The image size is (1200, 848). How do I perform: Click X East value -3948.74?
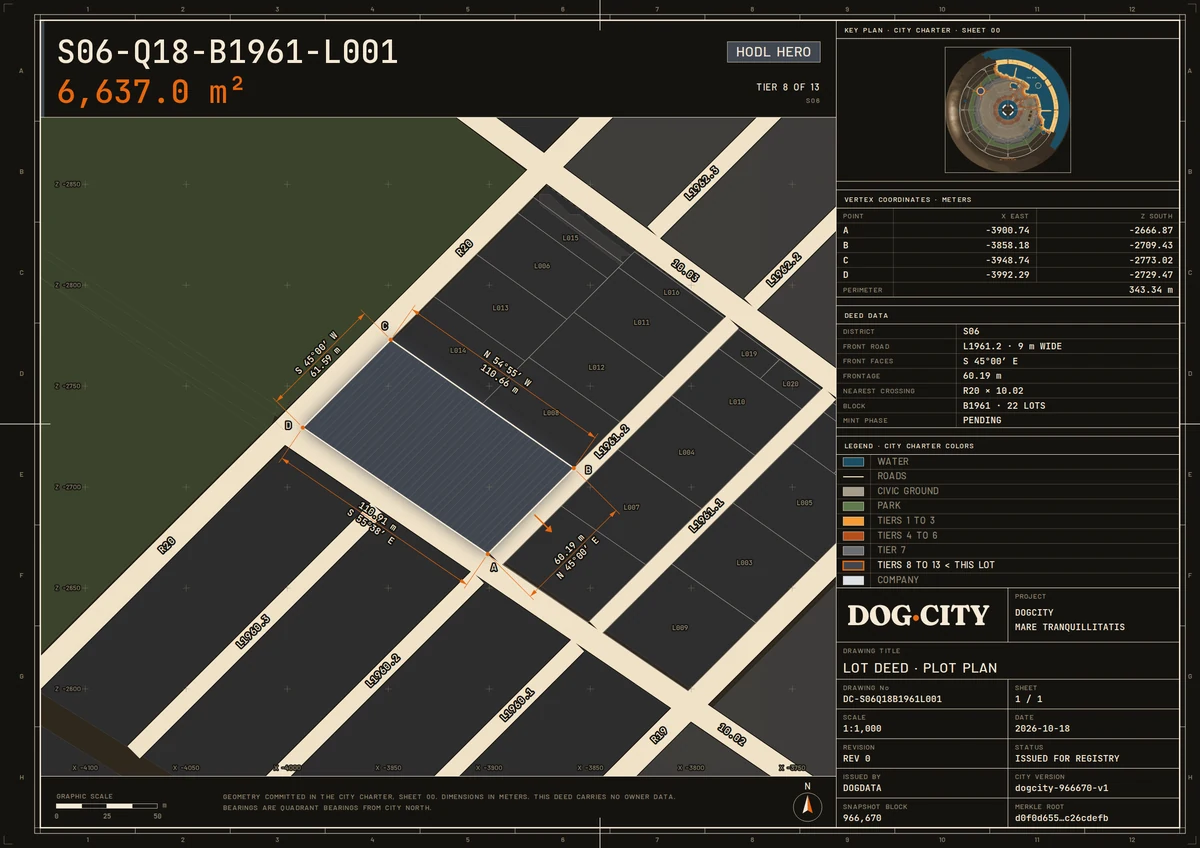click(x=1007, y=260)
